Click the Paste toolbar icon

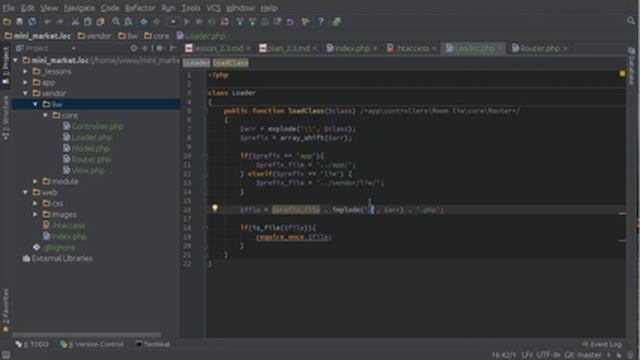[x=100, y=22]
